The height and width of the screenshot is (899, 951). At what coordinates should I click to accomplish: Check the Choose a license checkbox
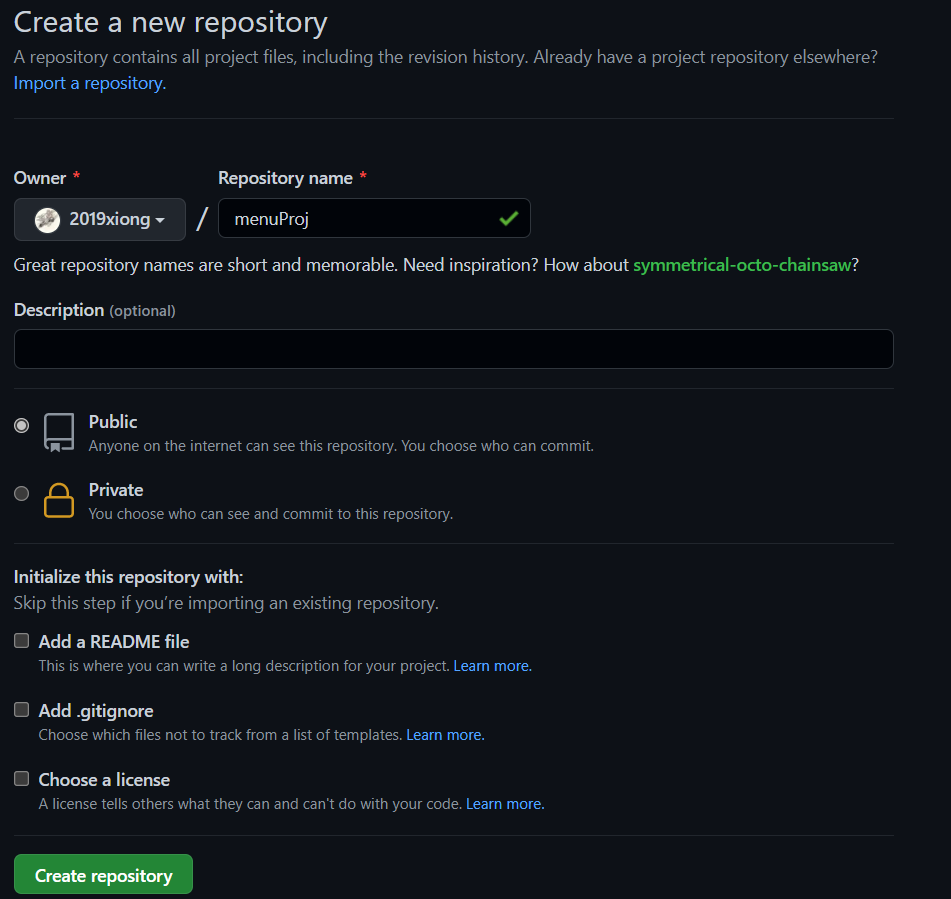click(21, 778)
